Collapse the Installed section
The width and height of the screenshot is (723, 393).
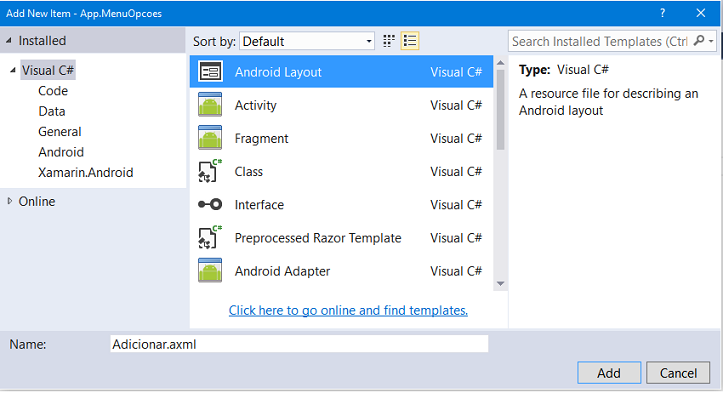point(9,41)
